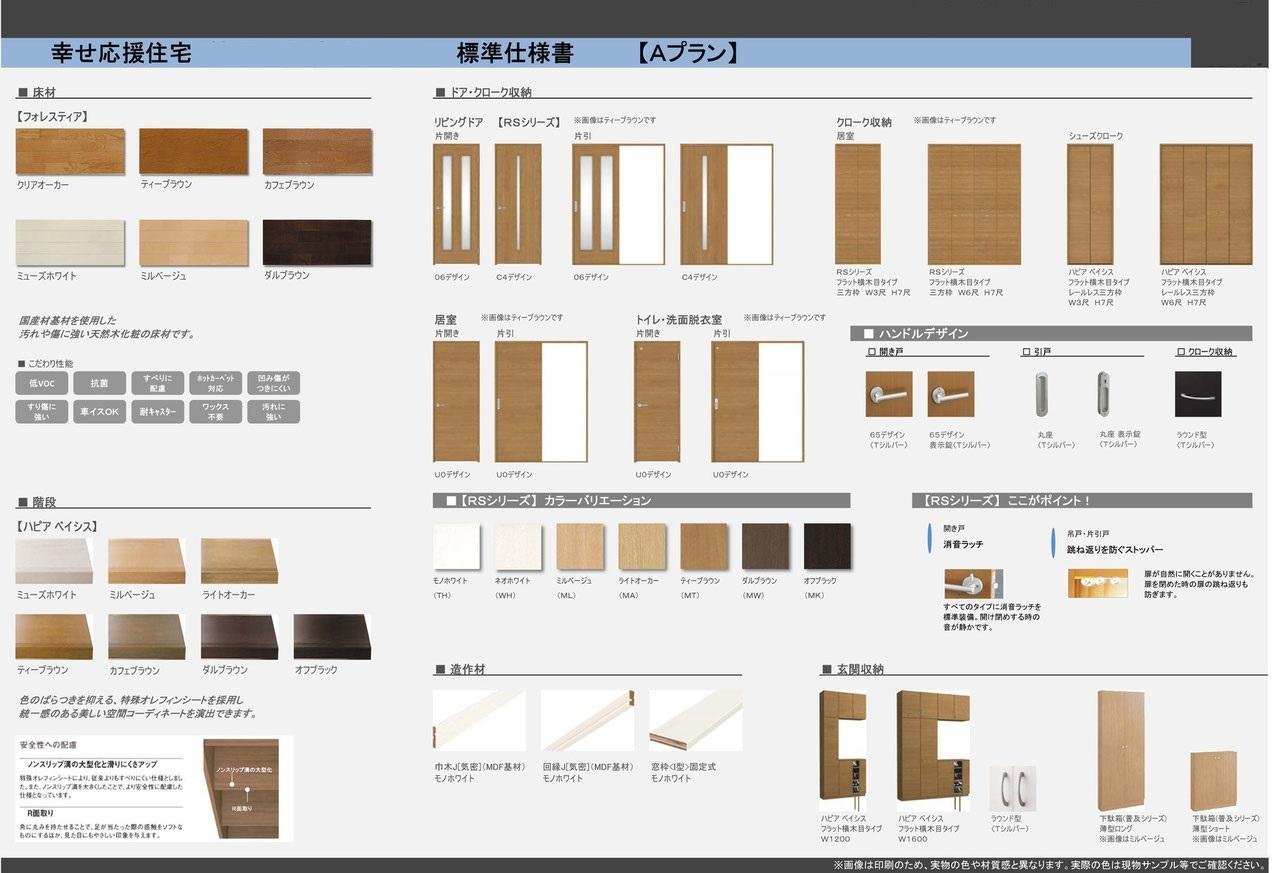The image size is (1280, 873).
Task: Select the 居室 片引 U0デザイン sliding door
Action: (541, 402)
